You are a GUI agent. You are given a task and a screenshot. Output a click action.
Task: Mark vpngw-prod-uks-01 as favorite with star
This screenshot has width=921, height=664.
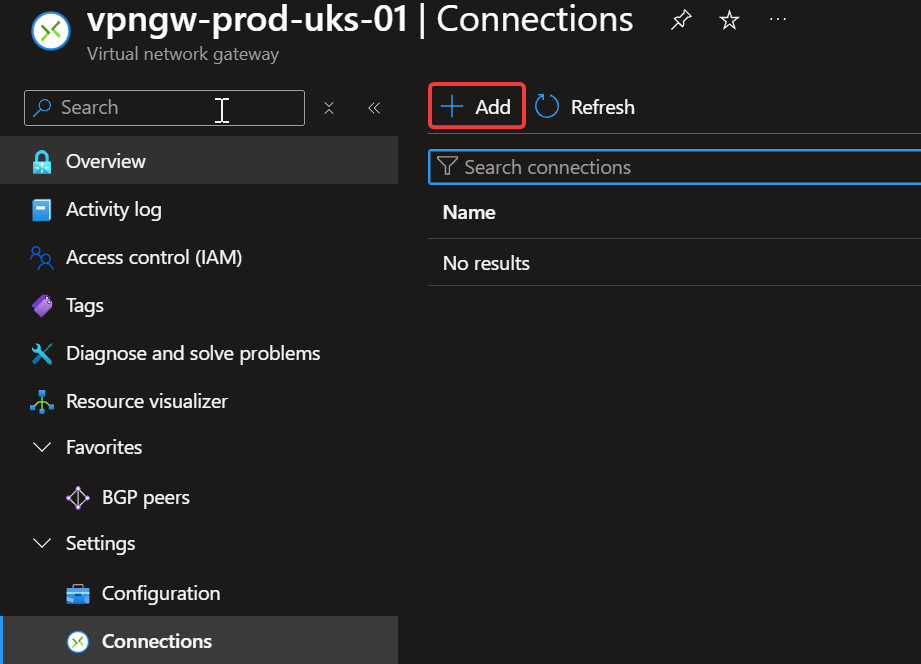click(729, 20)
